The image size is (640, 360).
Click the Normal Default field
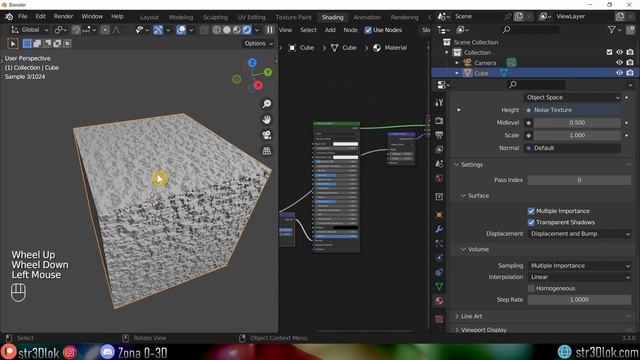(572, 148)
